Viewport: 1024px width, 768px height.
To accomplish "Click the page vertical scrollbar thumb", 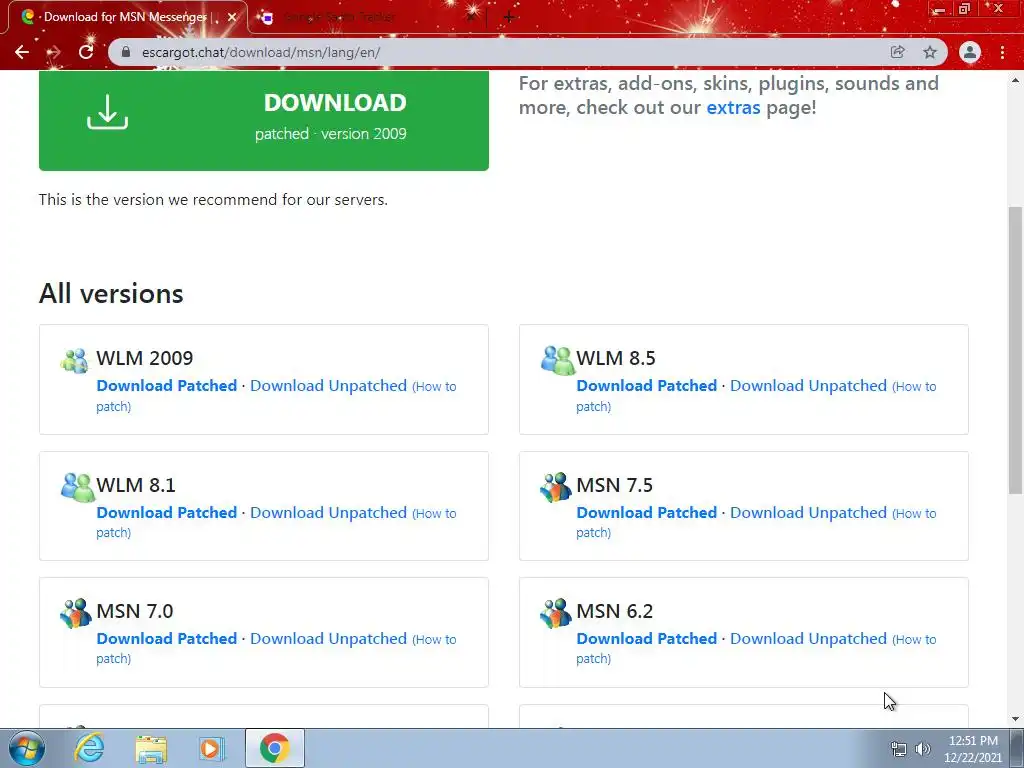I will pos(1016,349).
